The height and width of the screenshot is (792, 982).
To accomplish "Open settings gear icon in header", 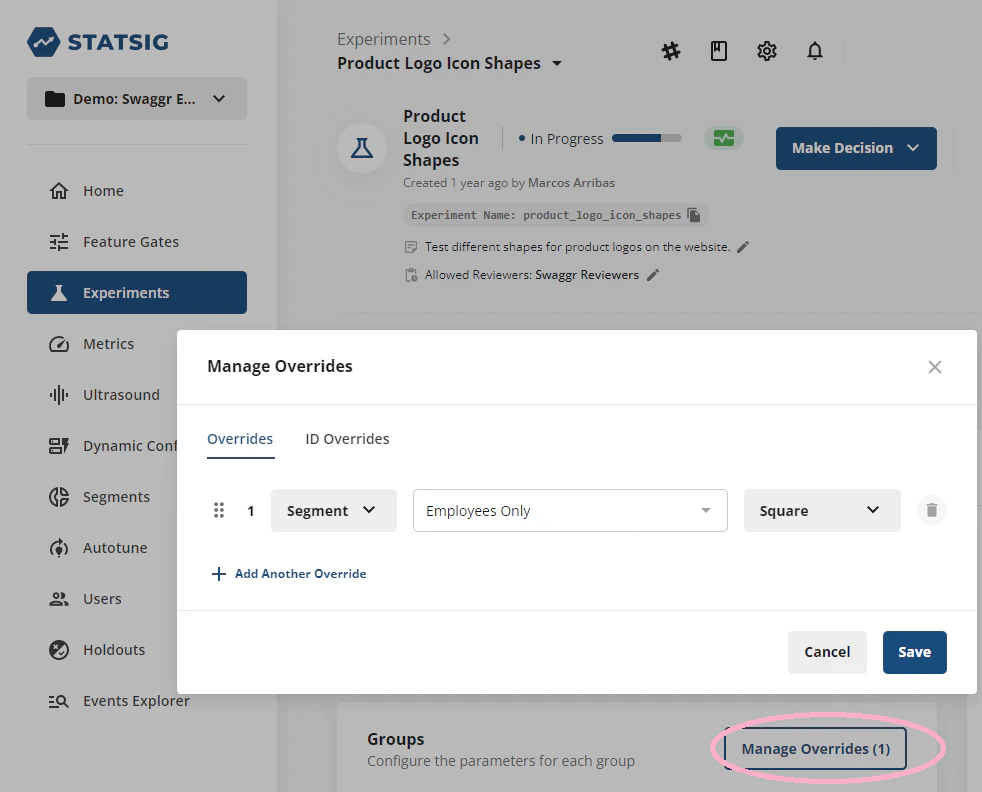I will 767,51.
